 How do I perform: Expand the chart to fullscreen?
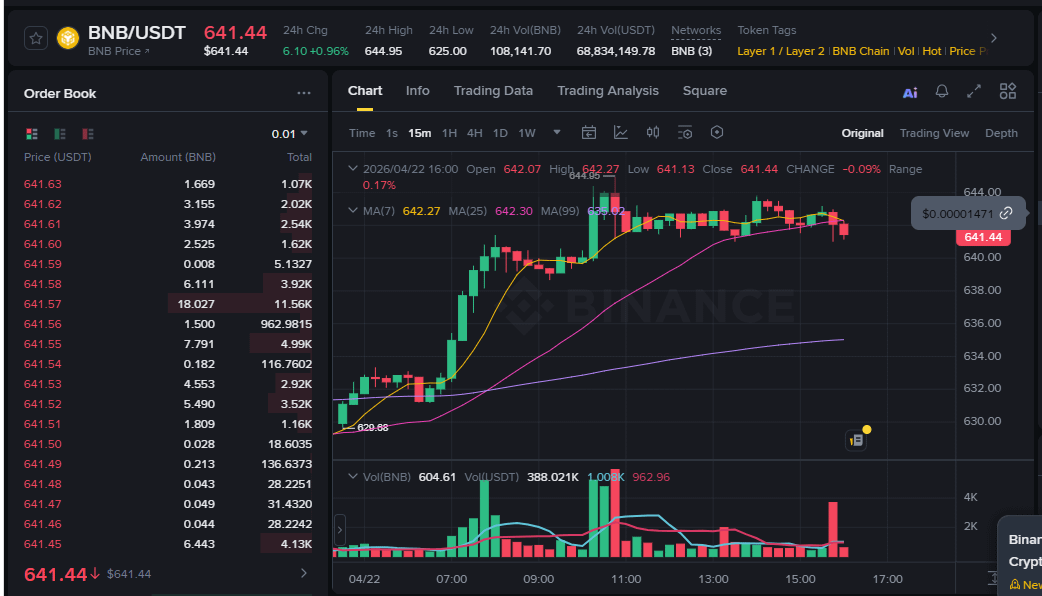tap(974, 92)
